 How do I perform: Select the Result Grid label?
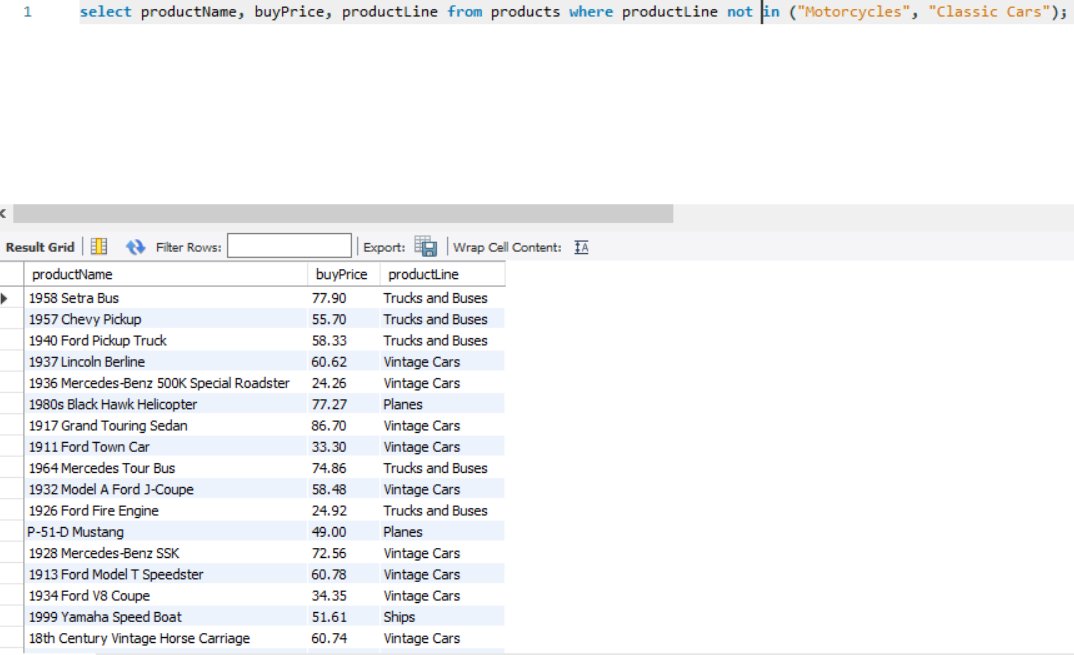coord(40,247)
